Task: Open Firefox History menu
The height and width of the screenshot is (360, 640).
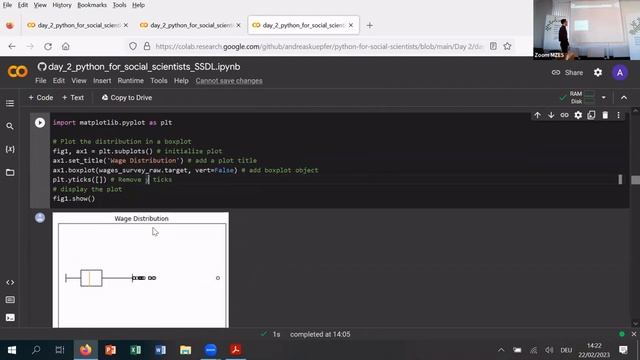Action: coord(62,5)
